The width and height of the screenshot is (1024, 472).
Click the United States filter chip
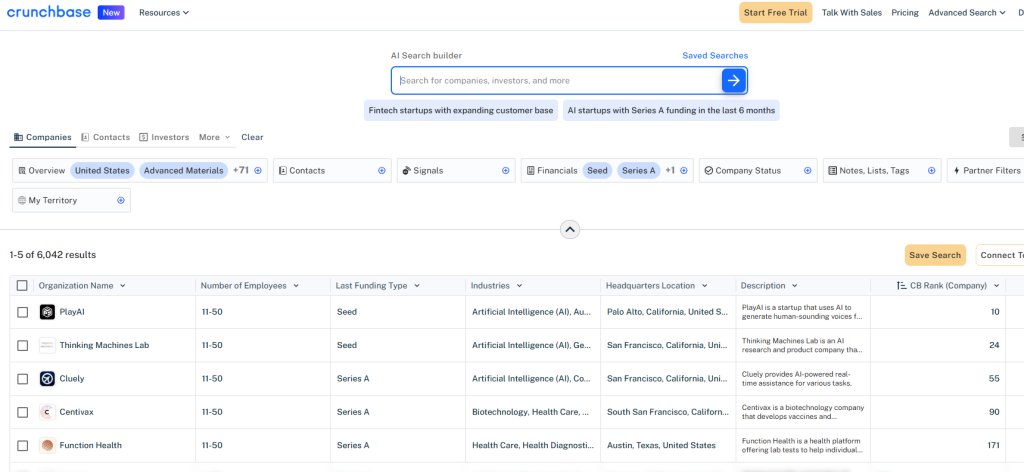coord(102,170)
